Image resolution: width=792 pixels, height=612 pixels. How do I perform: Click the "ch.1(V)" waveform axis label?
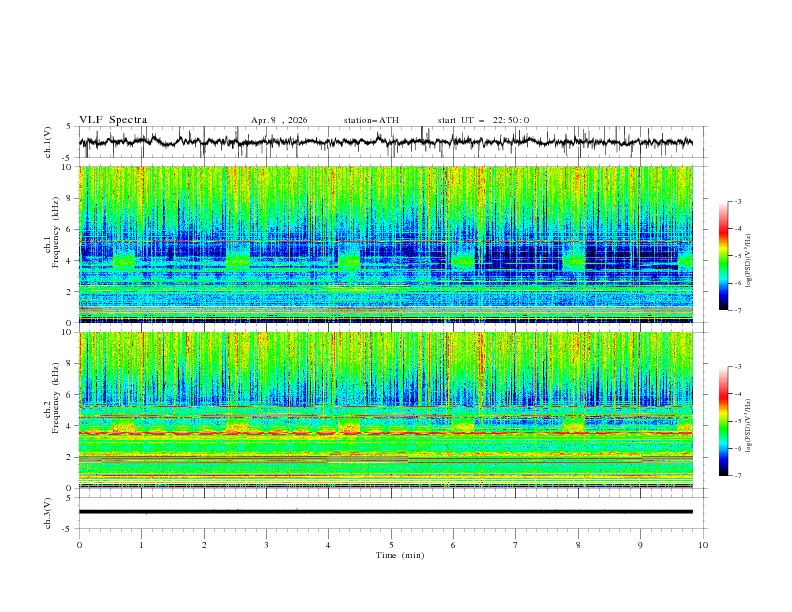[48, 142]
